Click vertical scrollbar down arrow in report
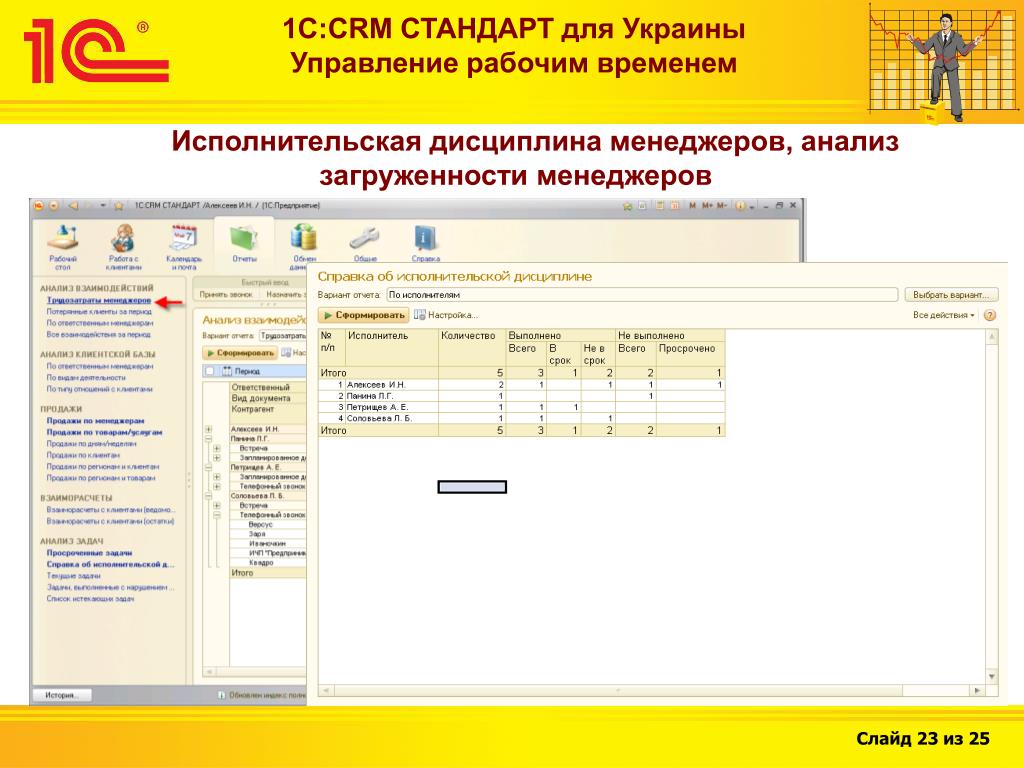The width and height of the screenshot is (1024, 768). click(992, 677)
